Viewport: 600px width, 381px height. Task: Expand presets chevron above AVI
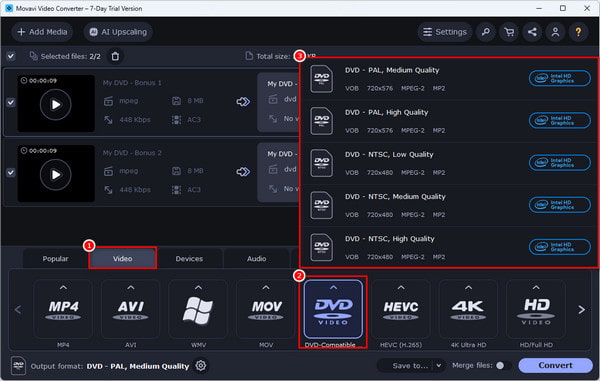click(131, 287)
